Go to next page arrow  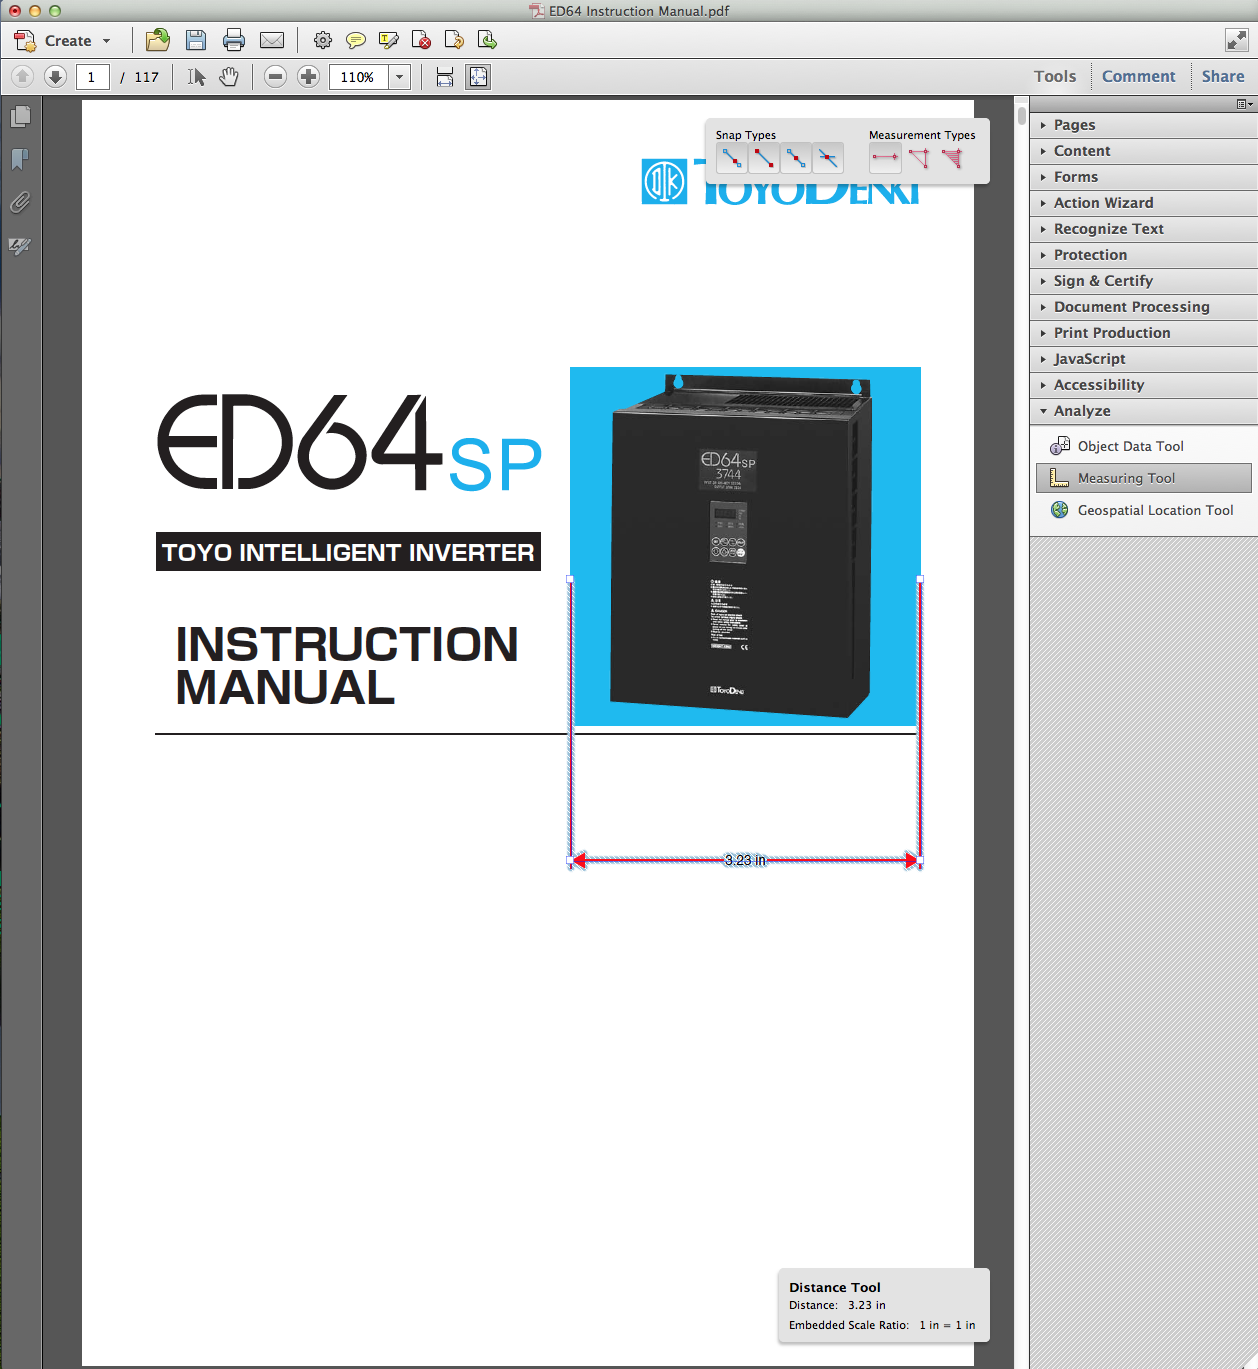pyautogui.click(x=56, y=76)
